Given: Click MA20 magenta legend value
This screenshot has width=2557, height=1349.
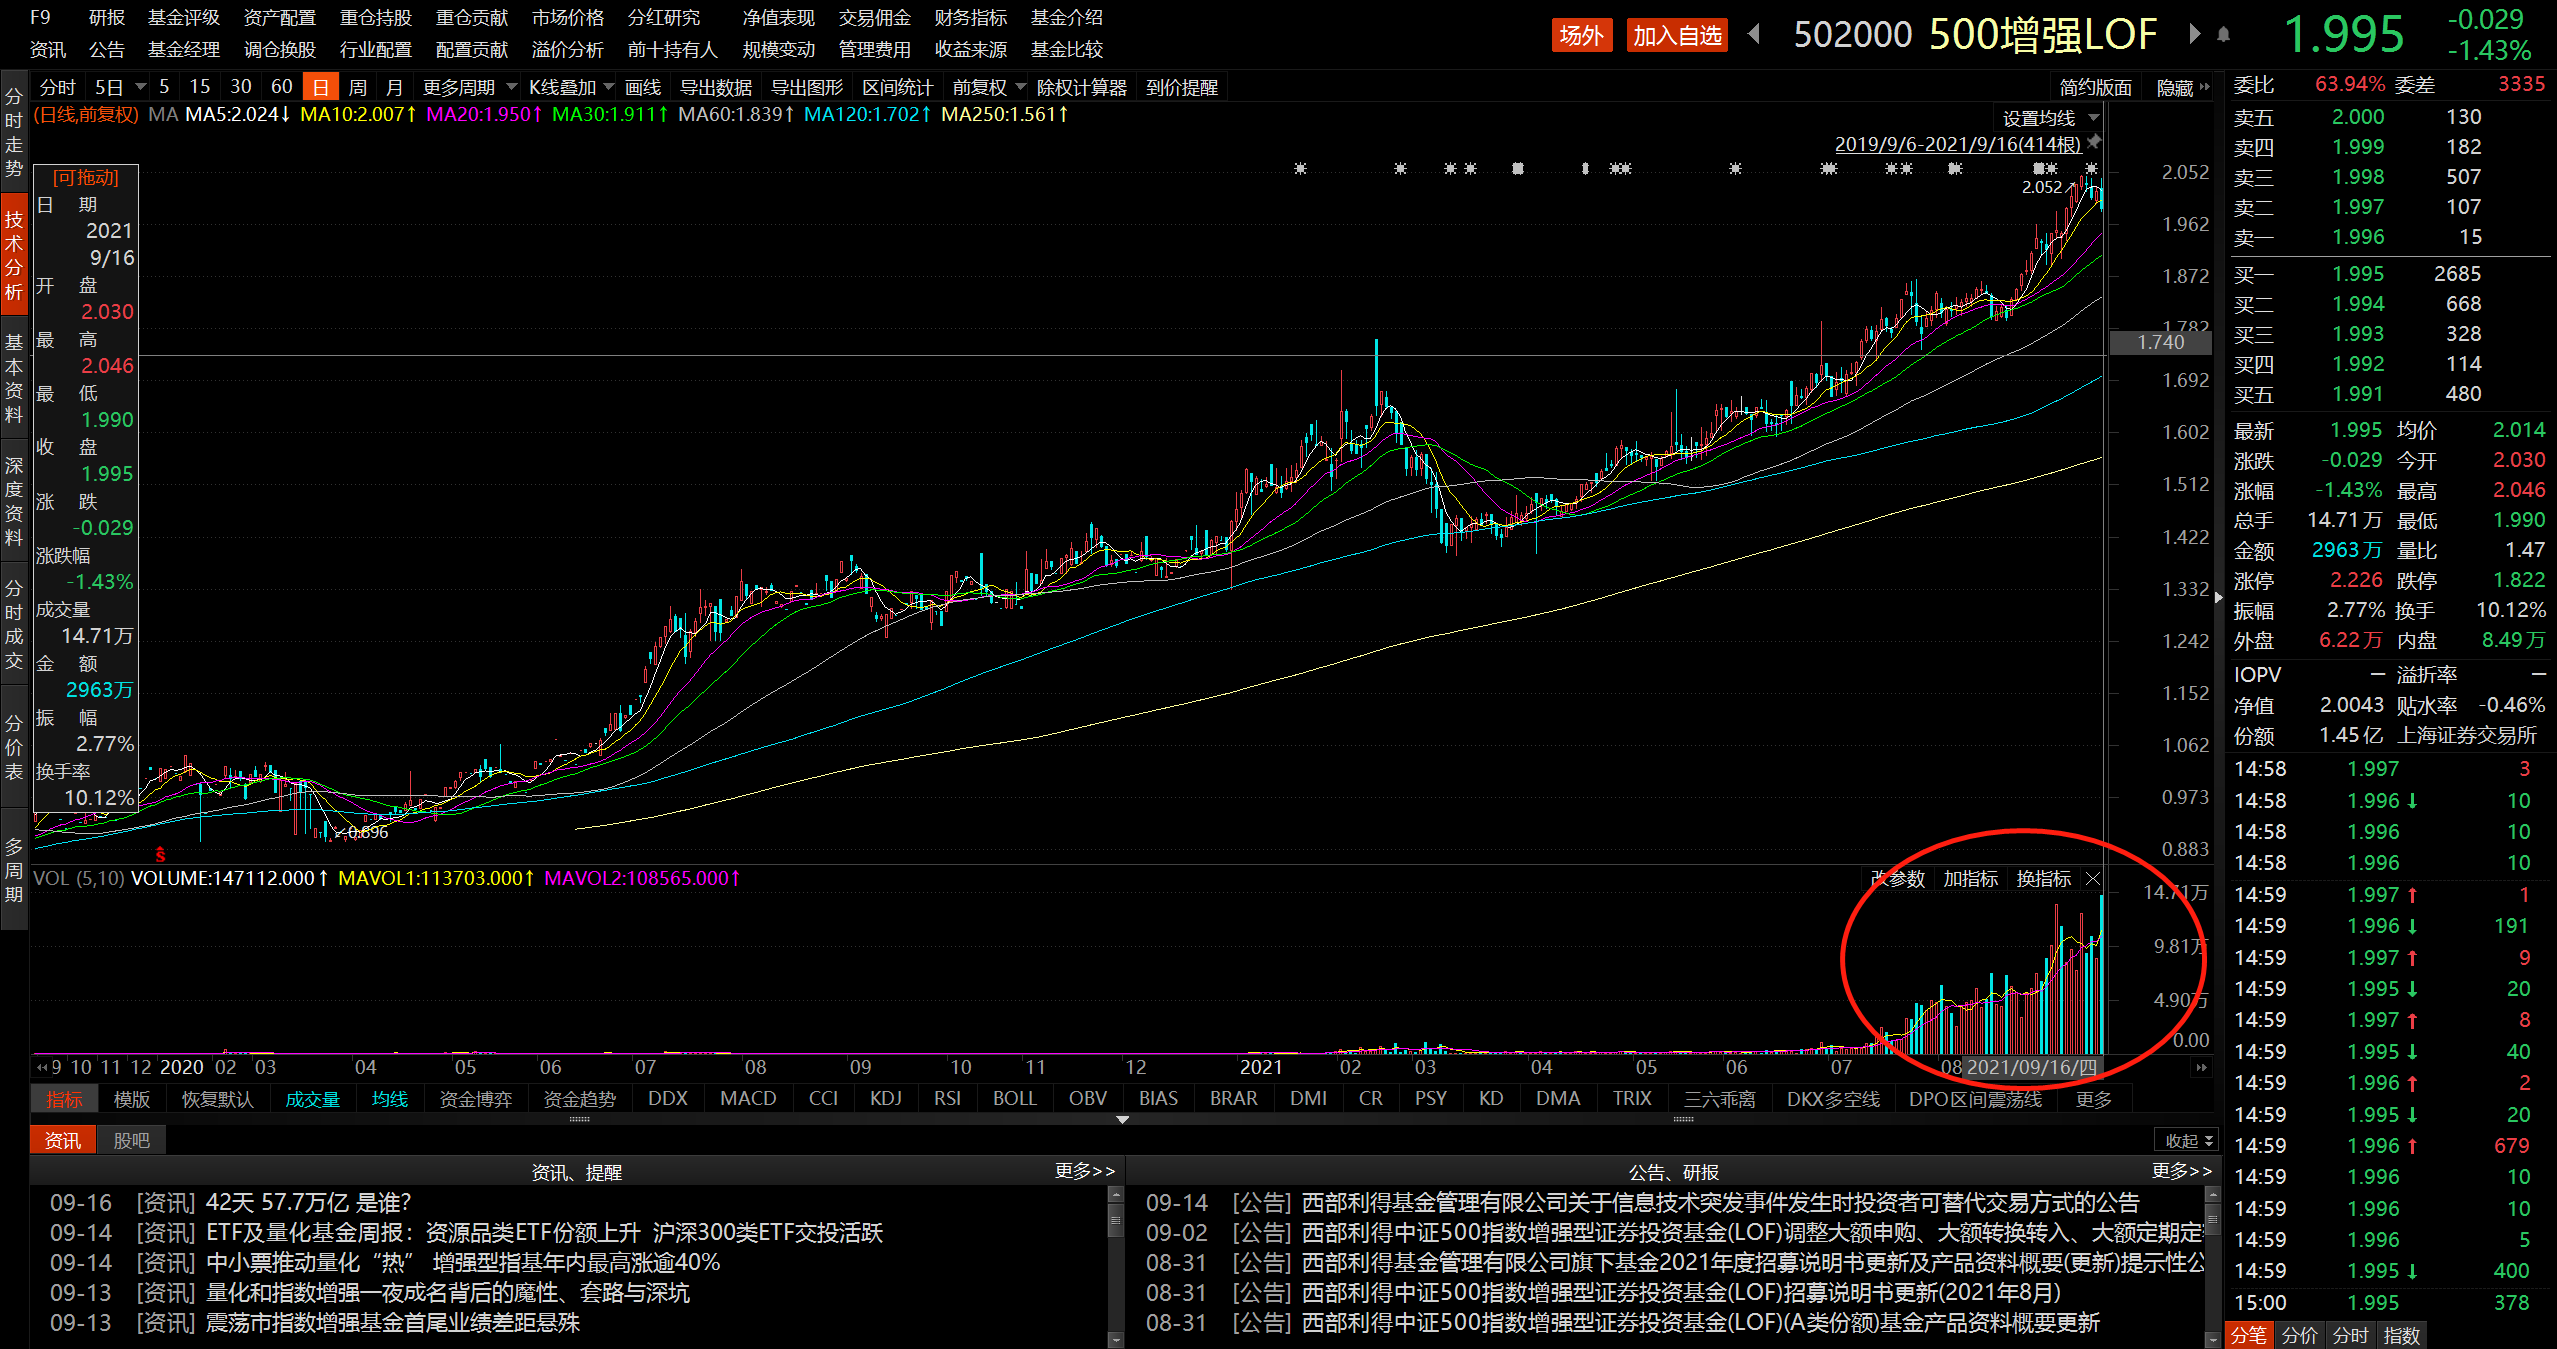Looking at the screenshot, I should click(484, 115).
